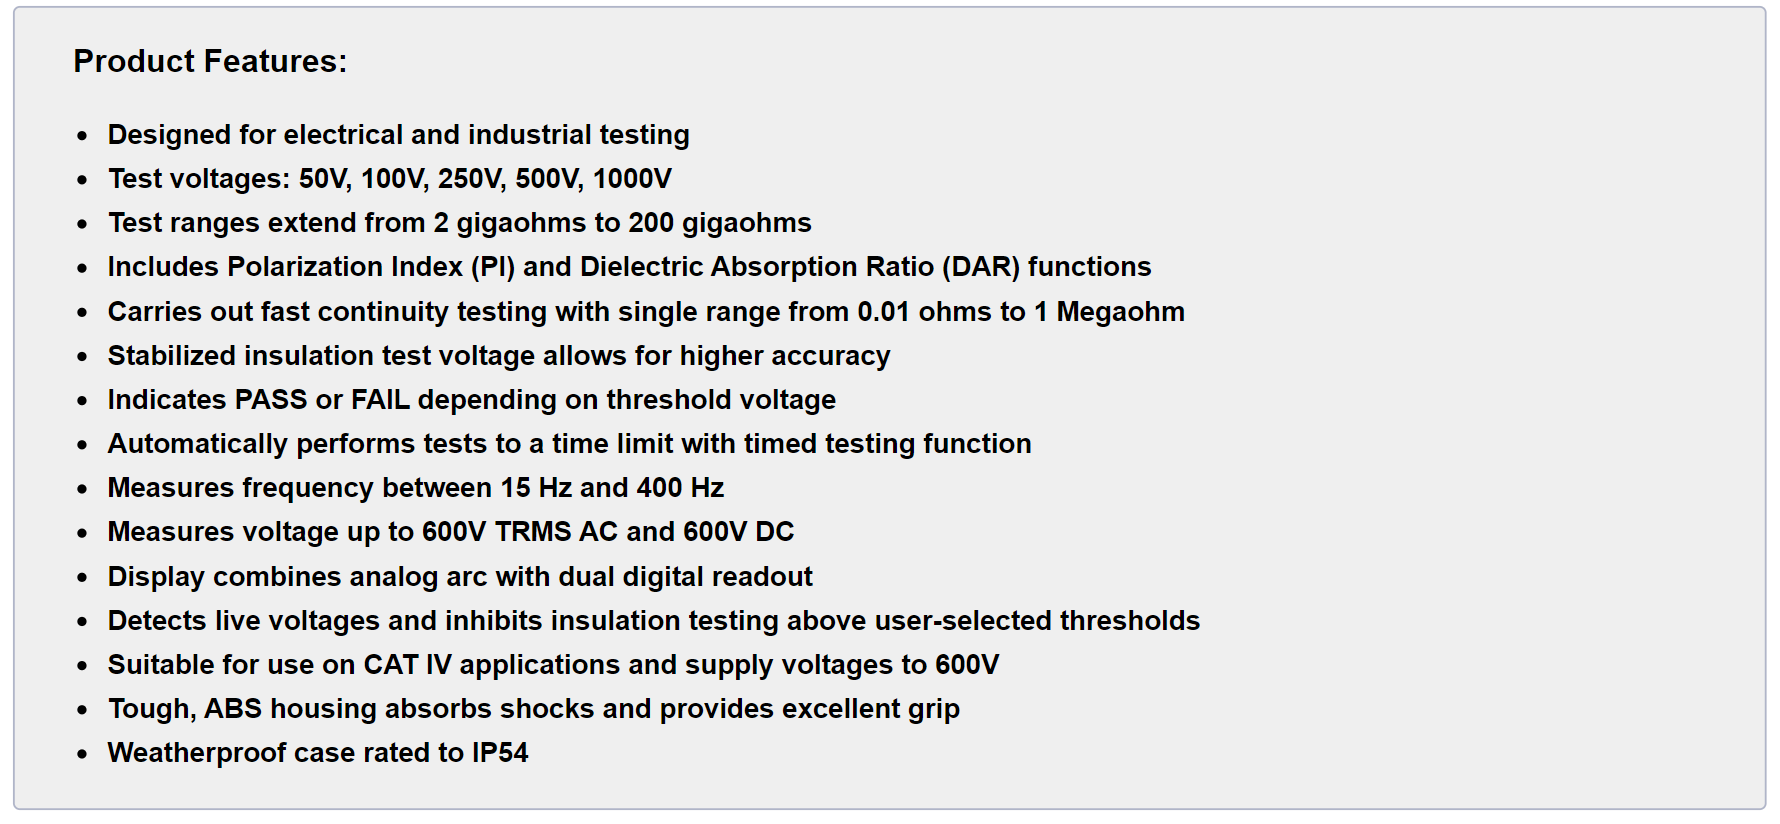Click the Product Features heading
This screenshot has height=824, width=1780.
(x=210, y=61)
